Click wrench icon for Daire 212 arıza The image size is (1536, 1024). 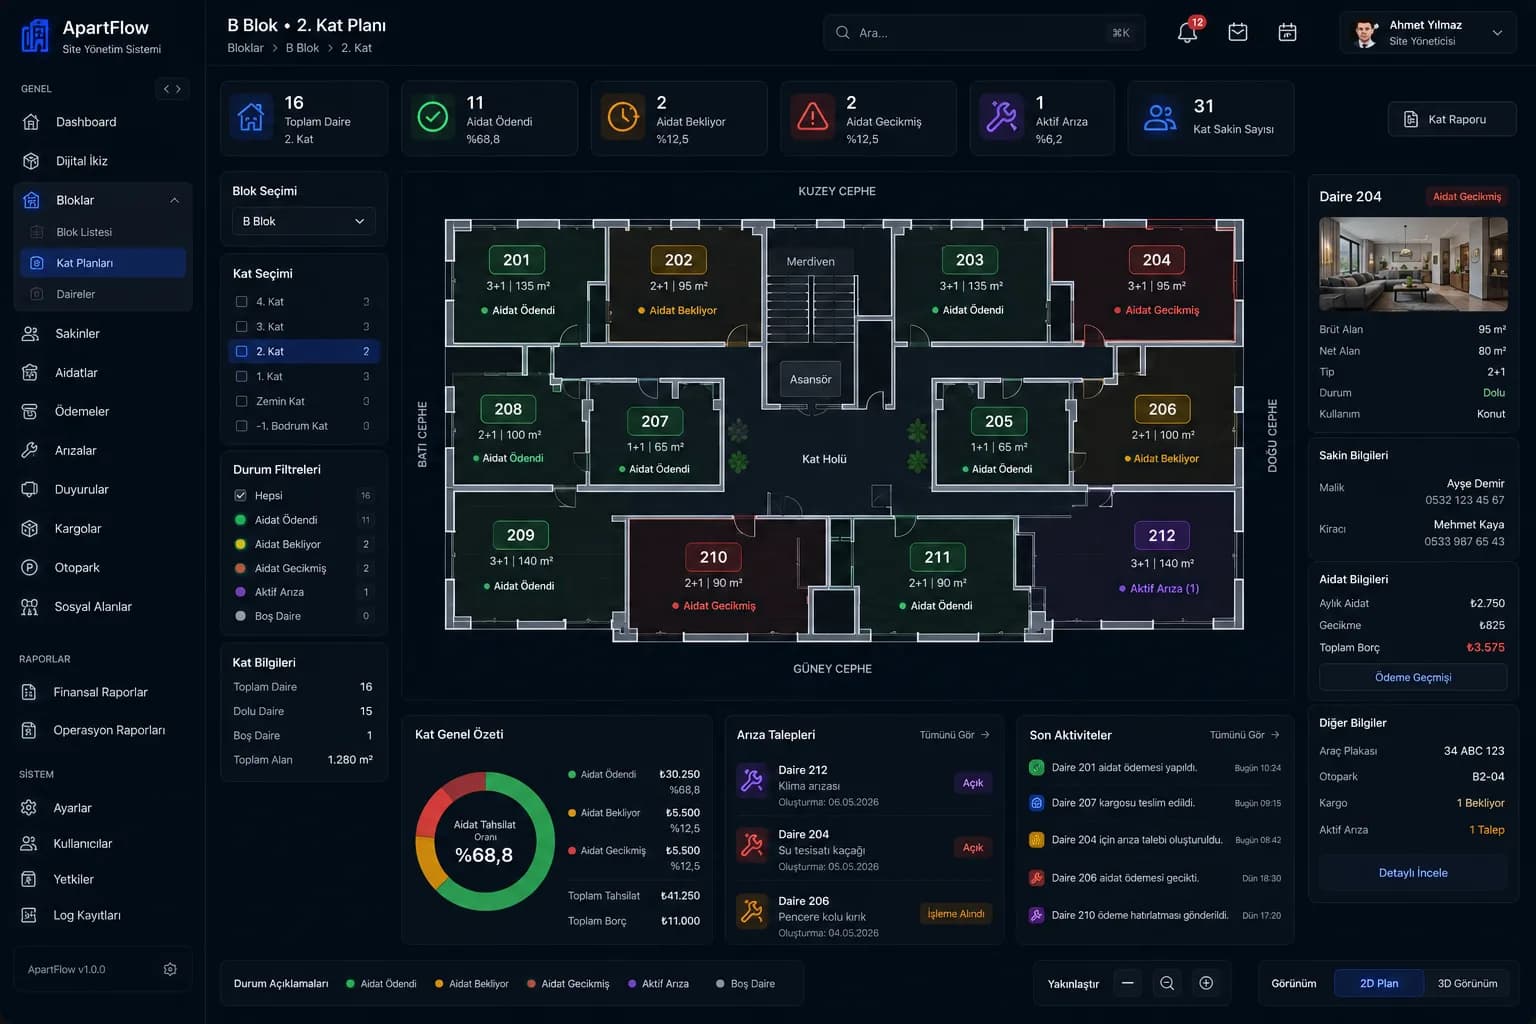point(752,780)
